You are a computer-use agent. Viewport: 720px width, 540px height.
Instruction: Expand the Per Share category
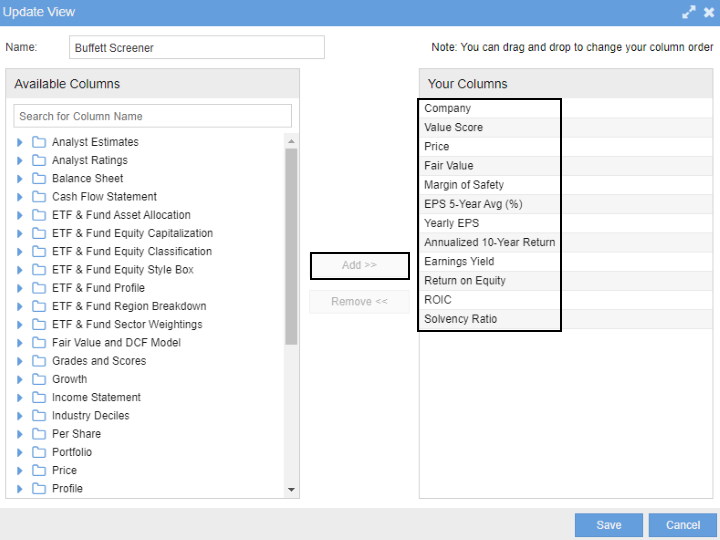point(20,434)
